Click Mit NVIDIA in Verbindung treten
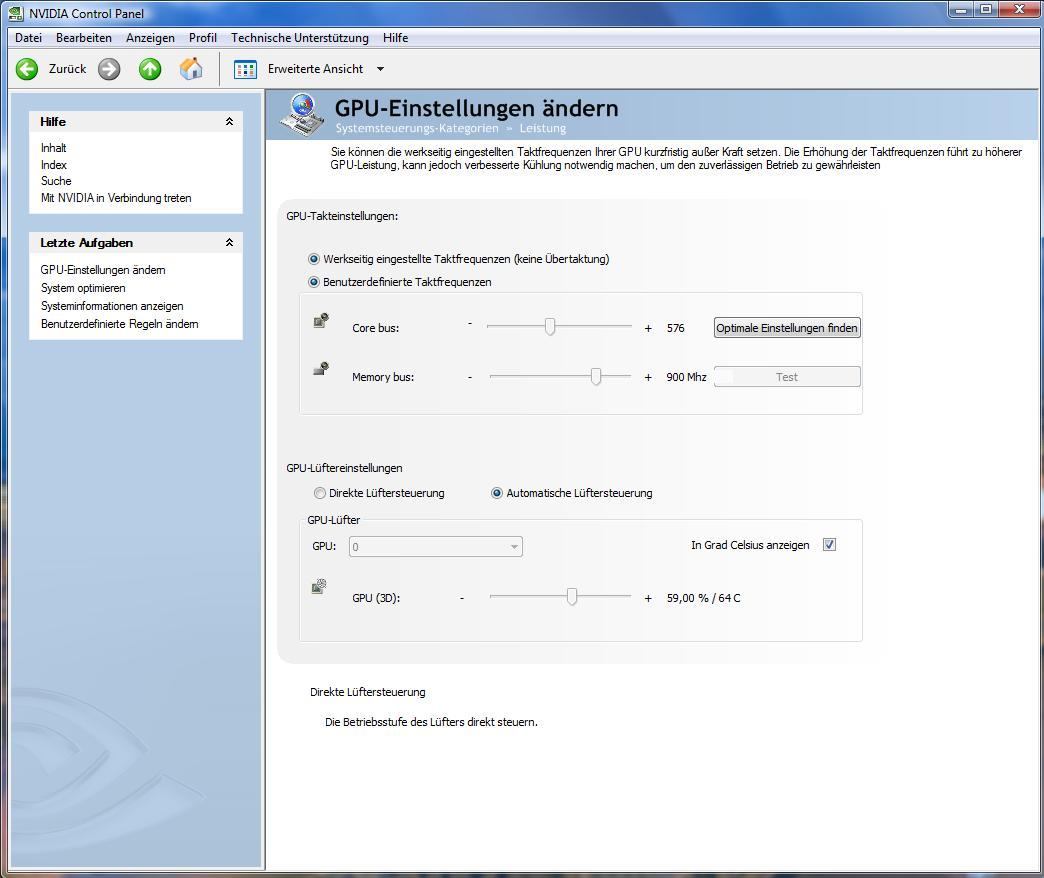Screen dimensions: 1044x878 116,198
